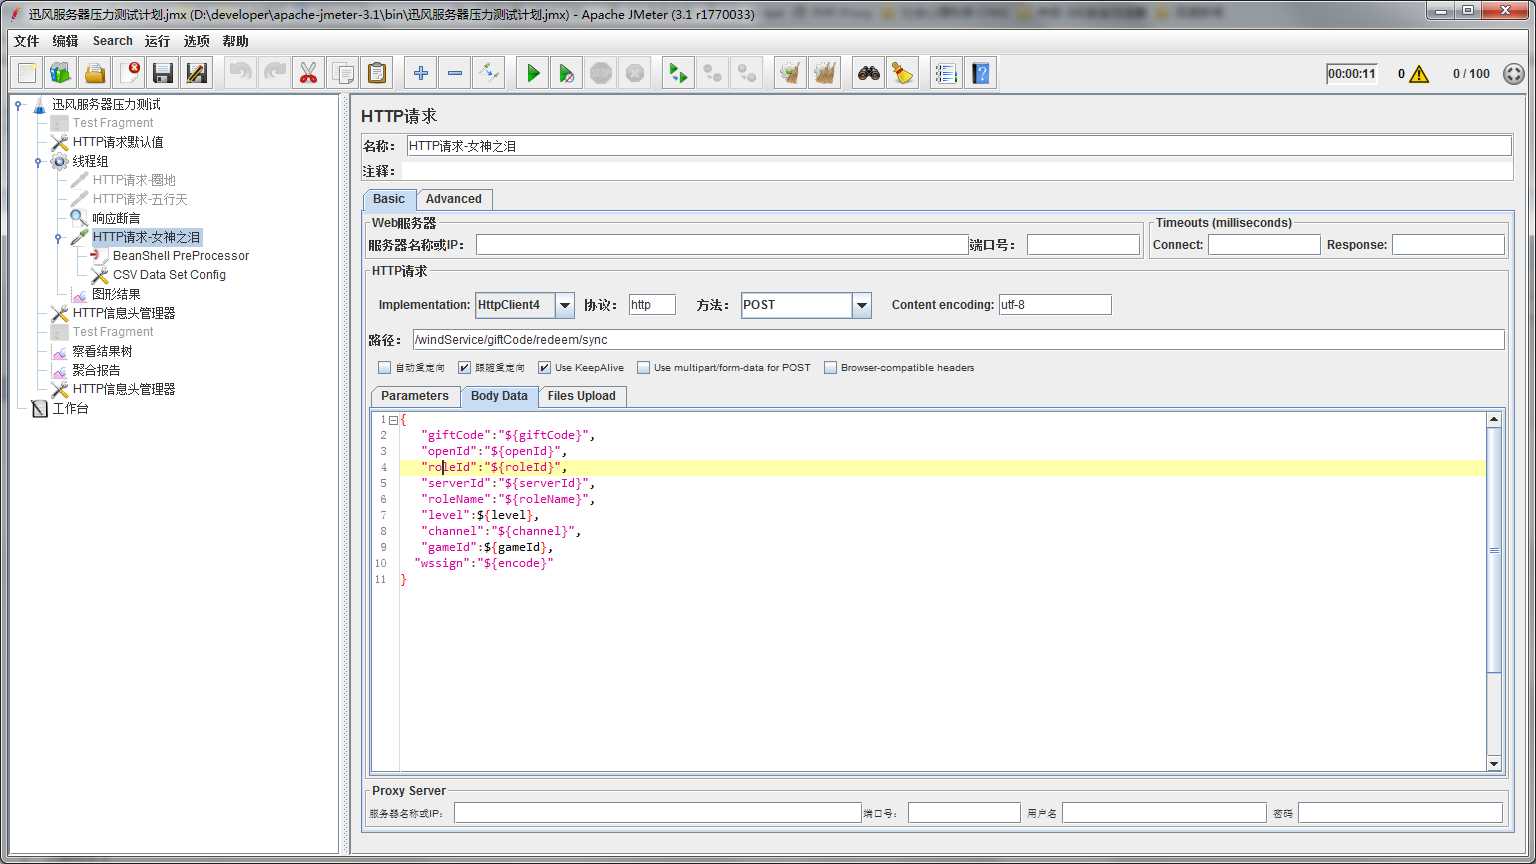Click the Toggle enable/disable toolbar icon
The height and width of the screenshot is (864, 1536).
(489, 73)
